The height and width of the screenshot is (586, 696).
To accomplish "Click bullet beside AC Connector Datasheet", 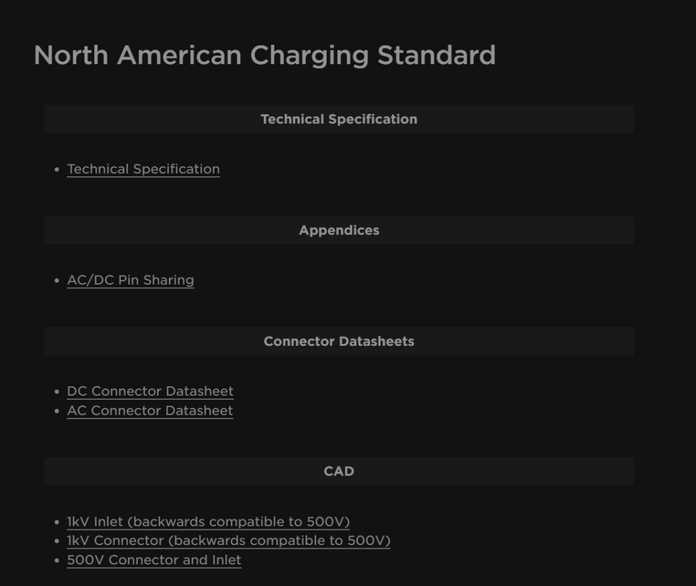I will point(56,411).
